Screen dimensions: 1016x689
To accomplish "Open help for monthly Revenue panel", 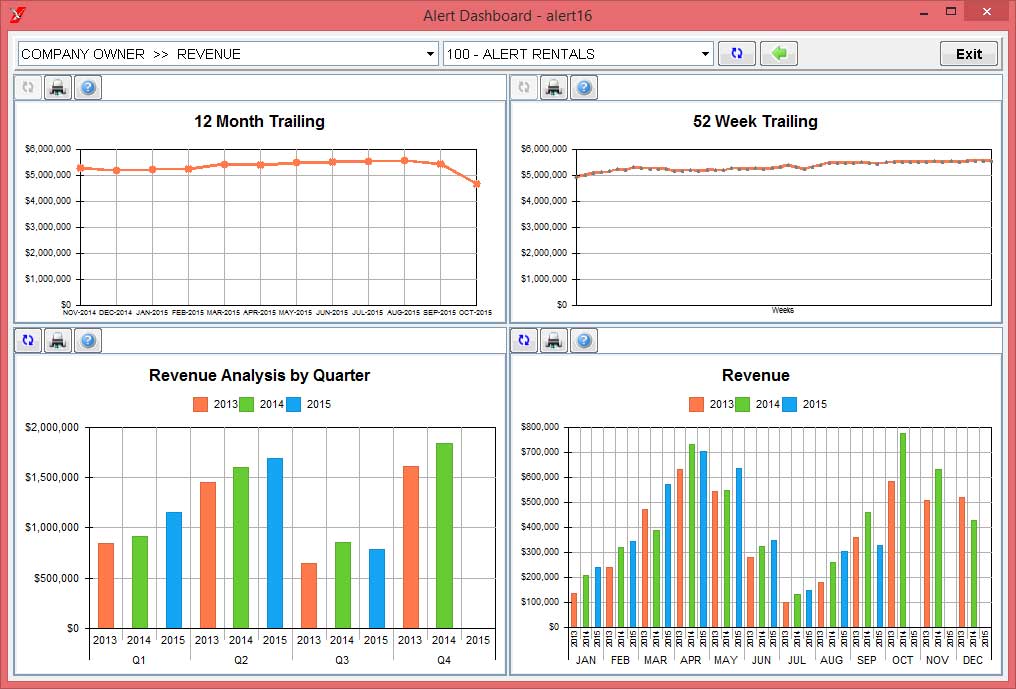I will pyautogui.click(x=584, y=341).
